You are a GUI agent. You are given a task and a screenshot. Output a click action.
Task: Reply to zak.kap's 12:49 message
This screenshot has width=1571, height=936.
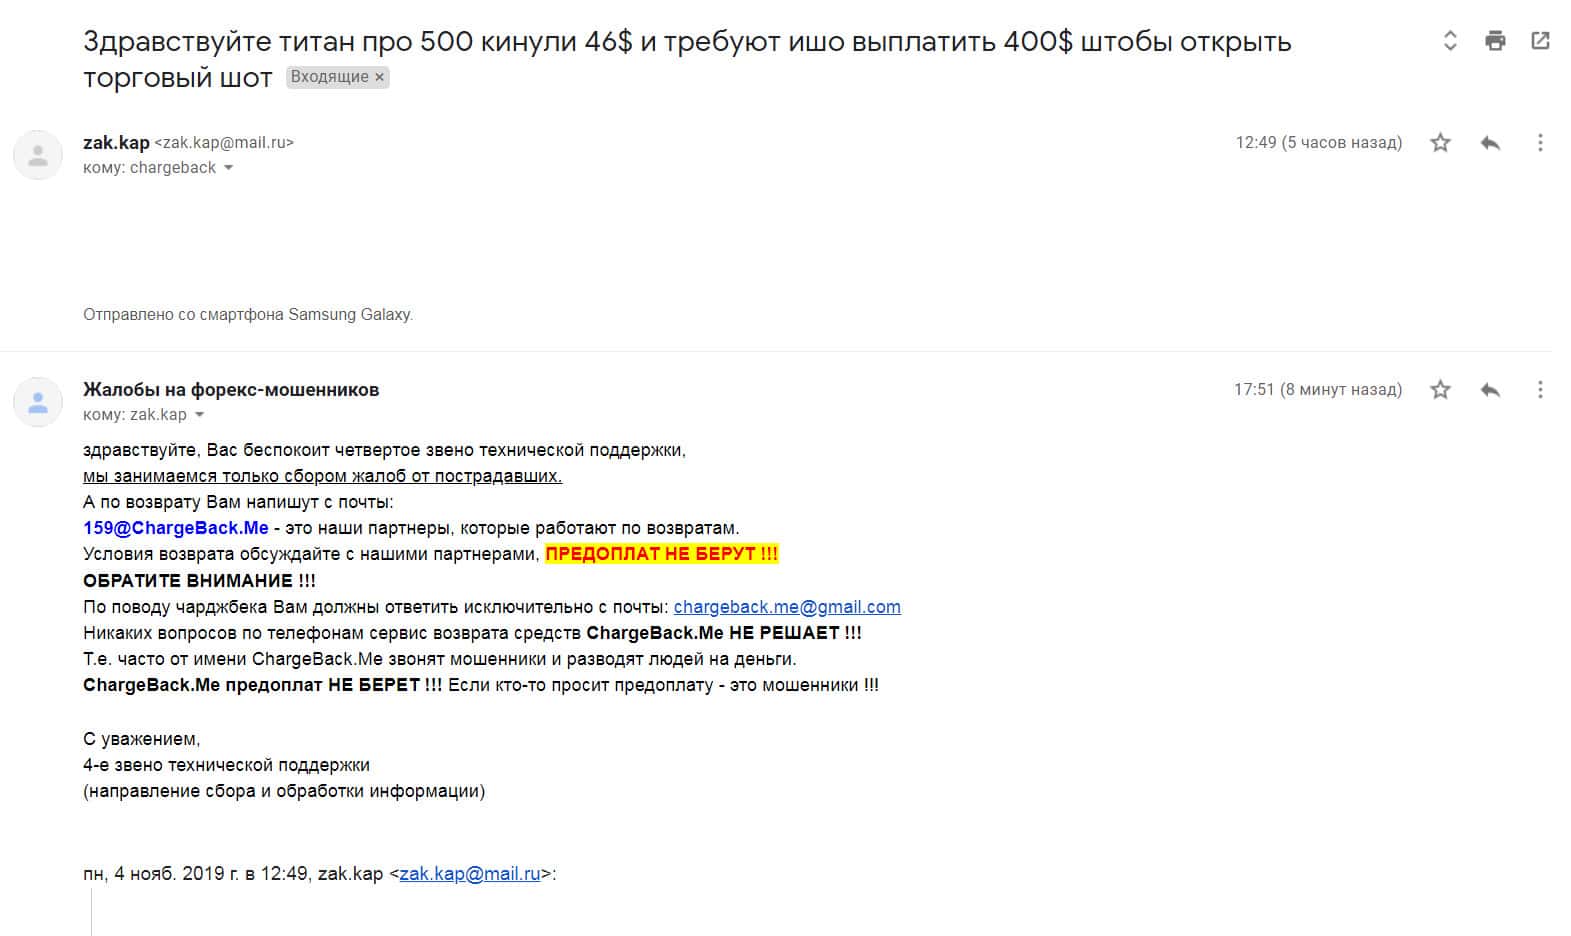1490,143
